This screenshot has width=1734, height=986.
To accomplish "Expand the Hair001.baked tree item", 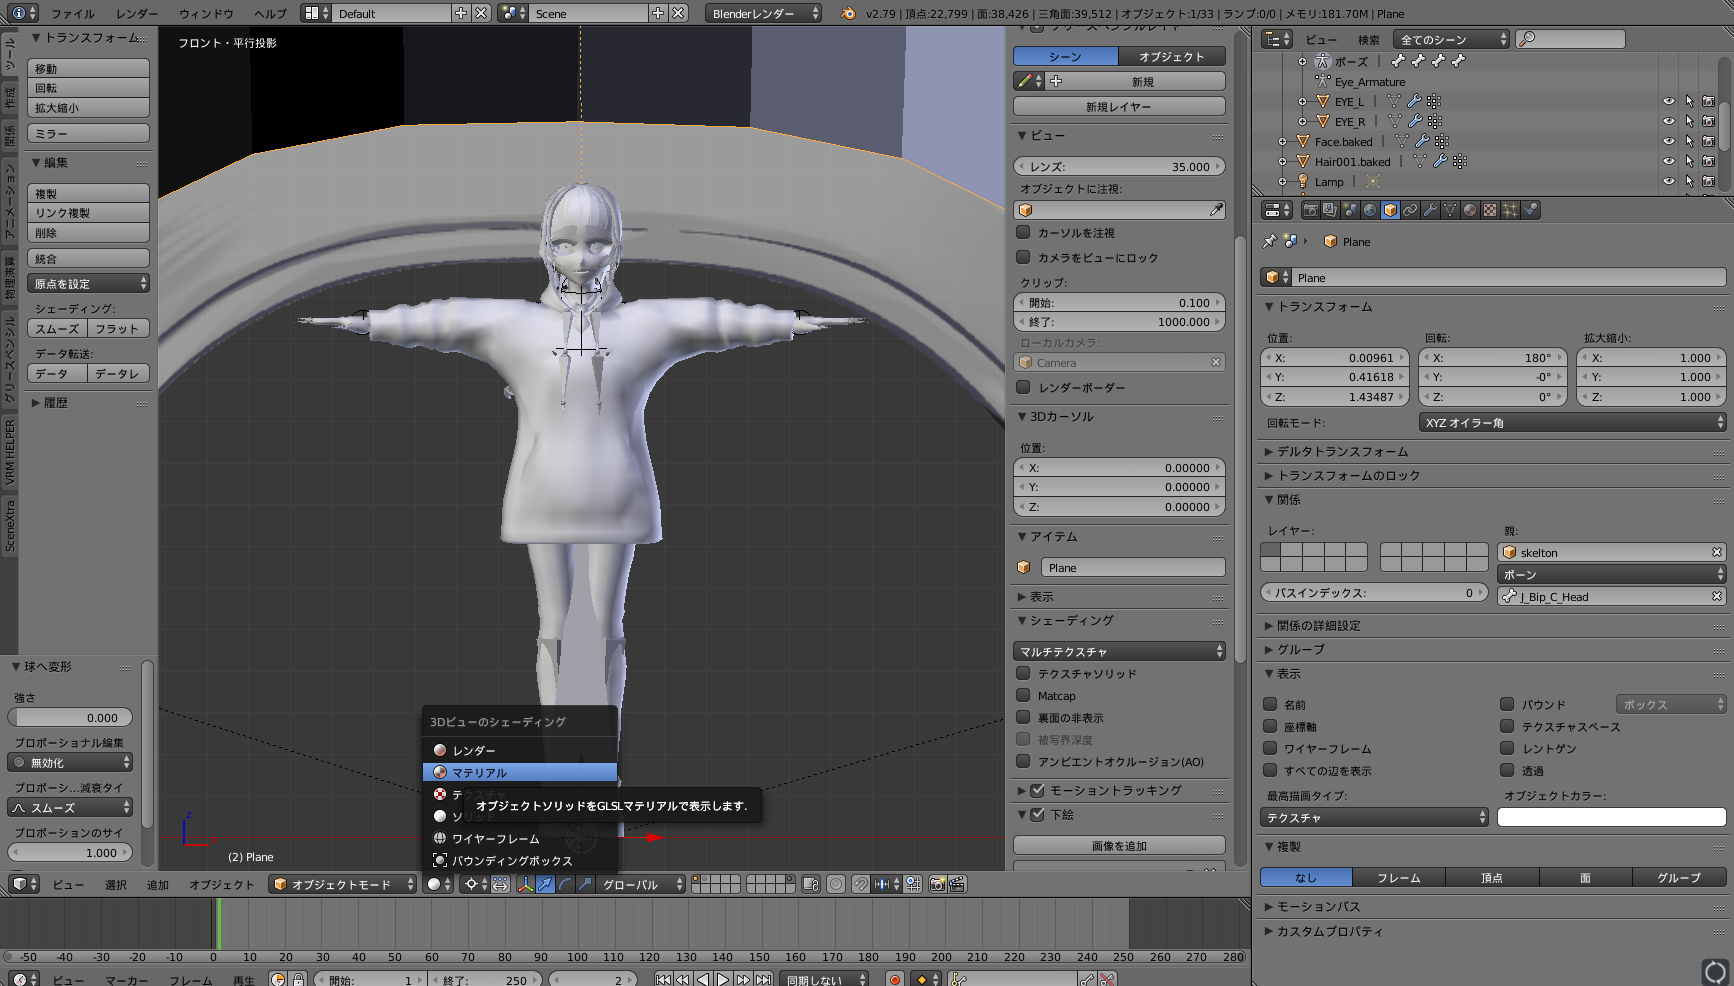I will (x=1283, y=162).
